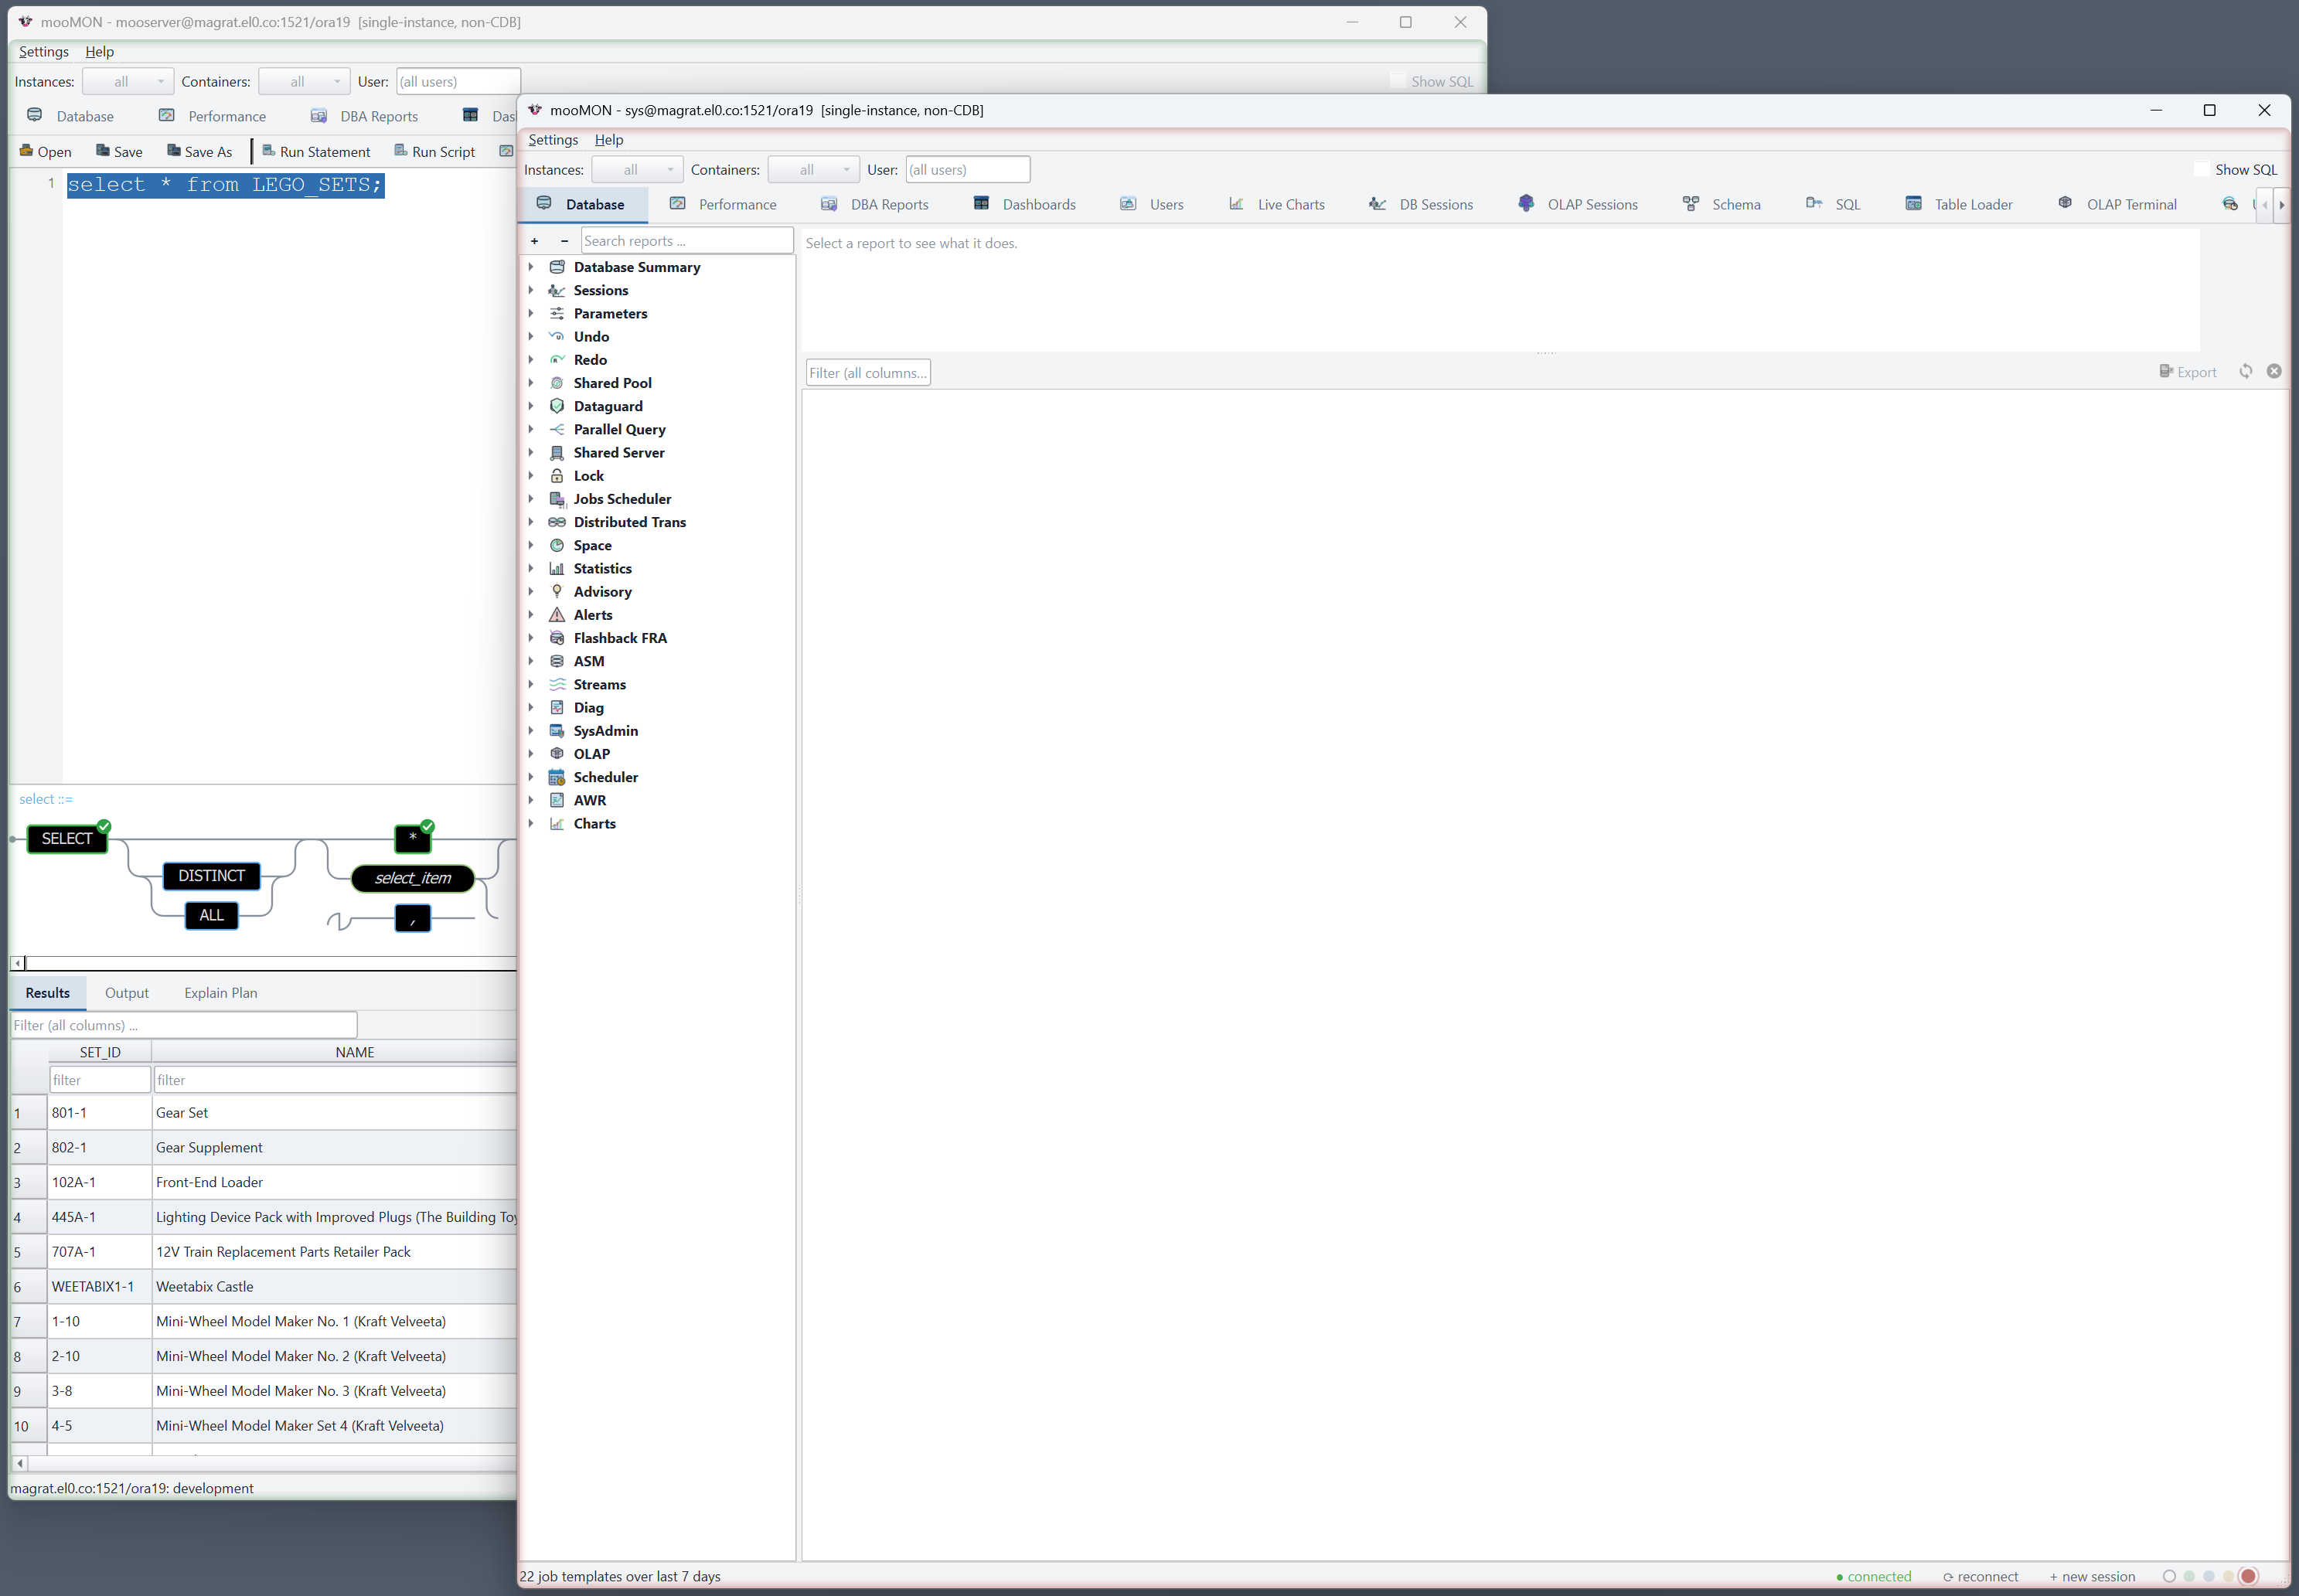Click the Parallel Query icon
This screenshot has width=2299, height=1596.
557,429
